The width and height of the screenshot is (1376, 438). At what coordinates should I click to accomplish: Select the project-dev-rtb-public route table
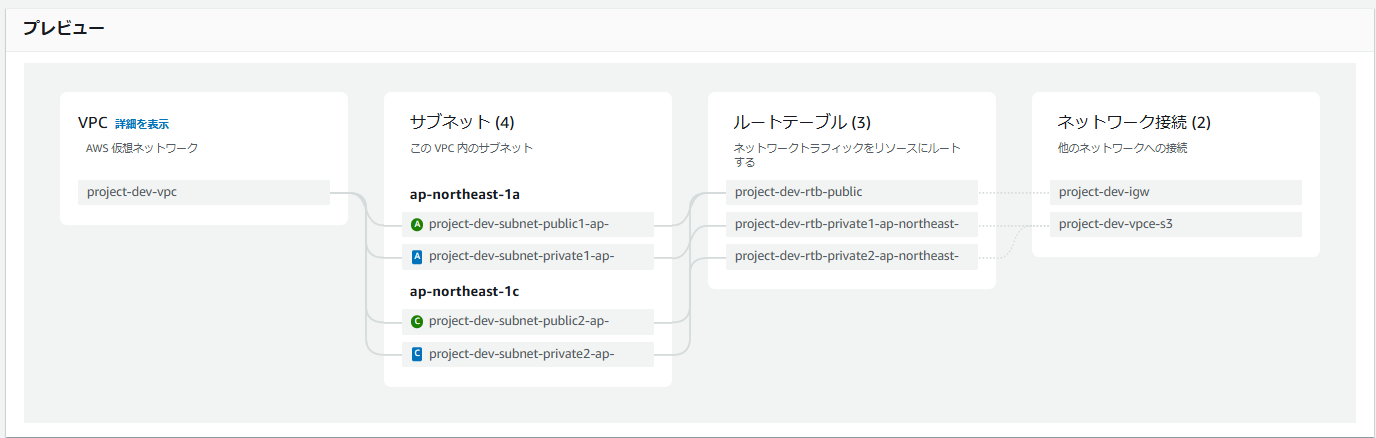(x=798, y=192)
